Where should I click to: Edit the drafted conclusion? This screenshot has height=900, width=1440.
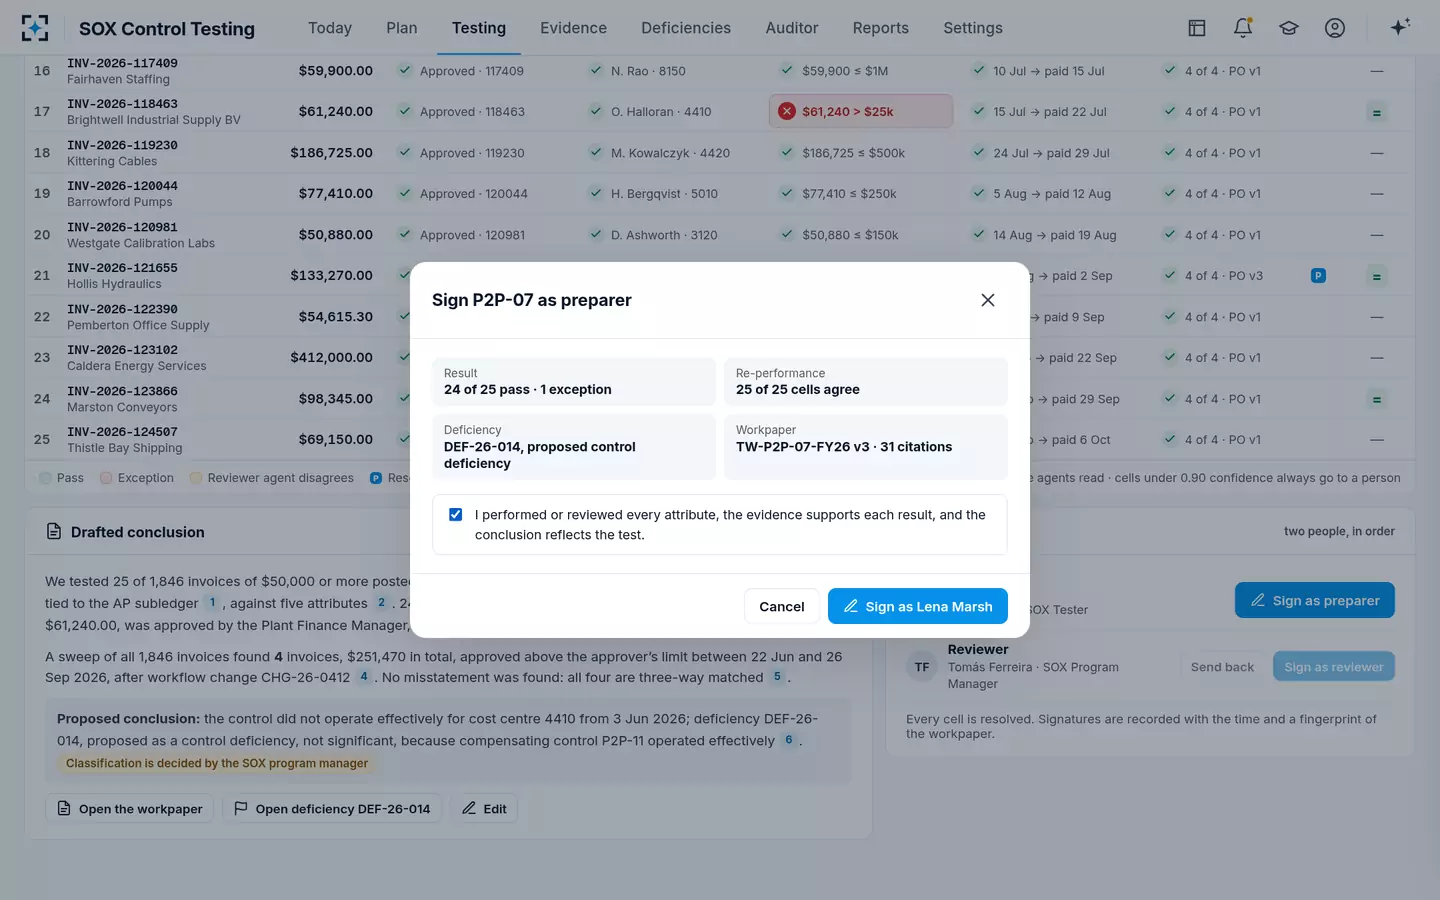click(484, 809)
